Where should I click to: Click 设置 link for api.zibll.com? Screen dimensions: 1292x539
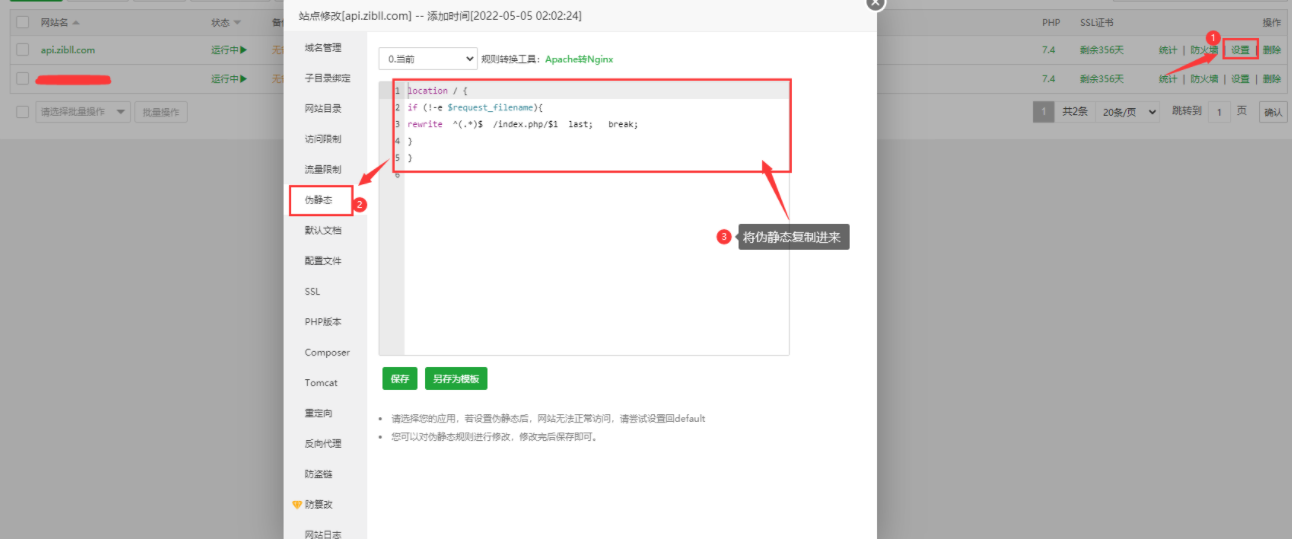tap(1240, 50)
